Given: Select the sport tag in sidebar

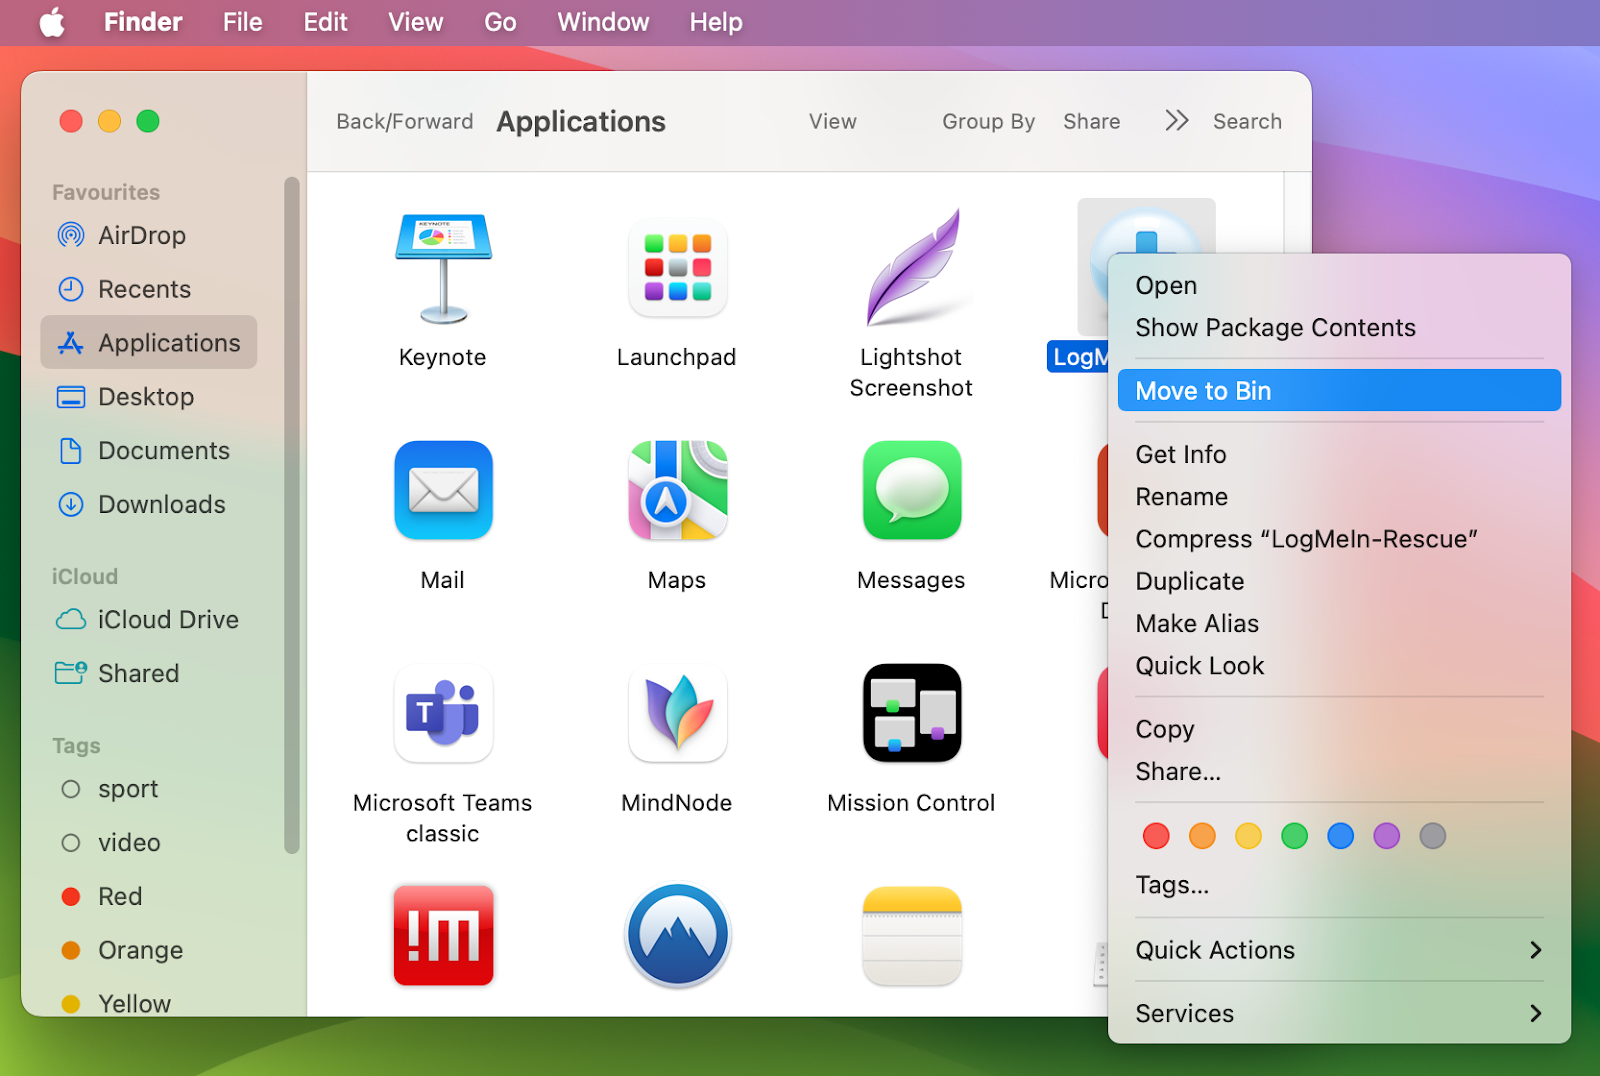Looking at the screenshot, I should click(x=149, y=789).
